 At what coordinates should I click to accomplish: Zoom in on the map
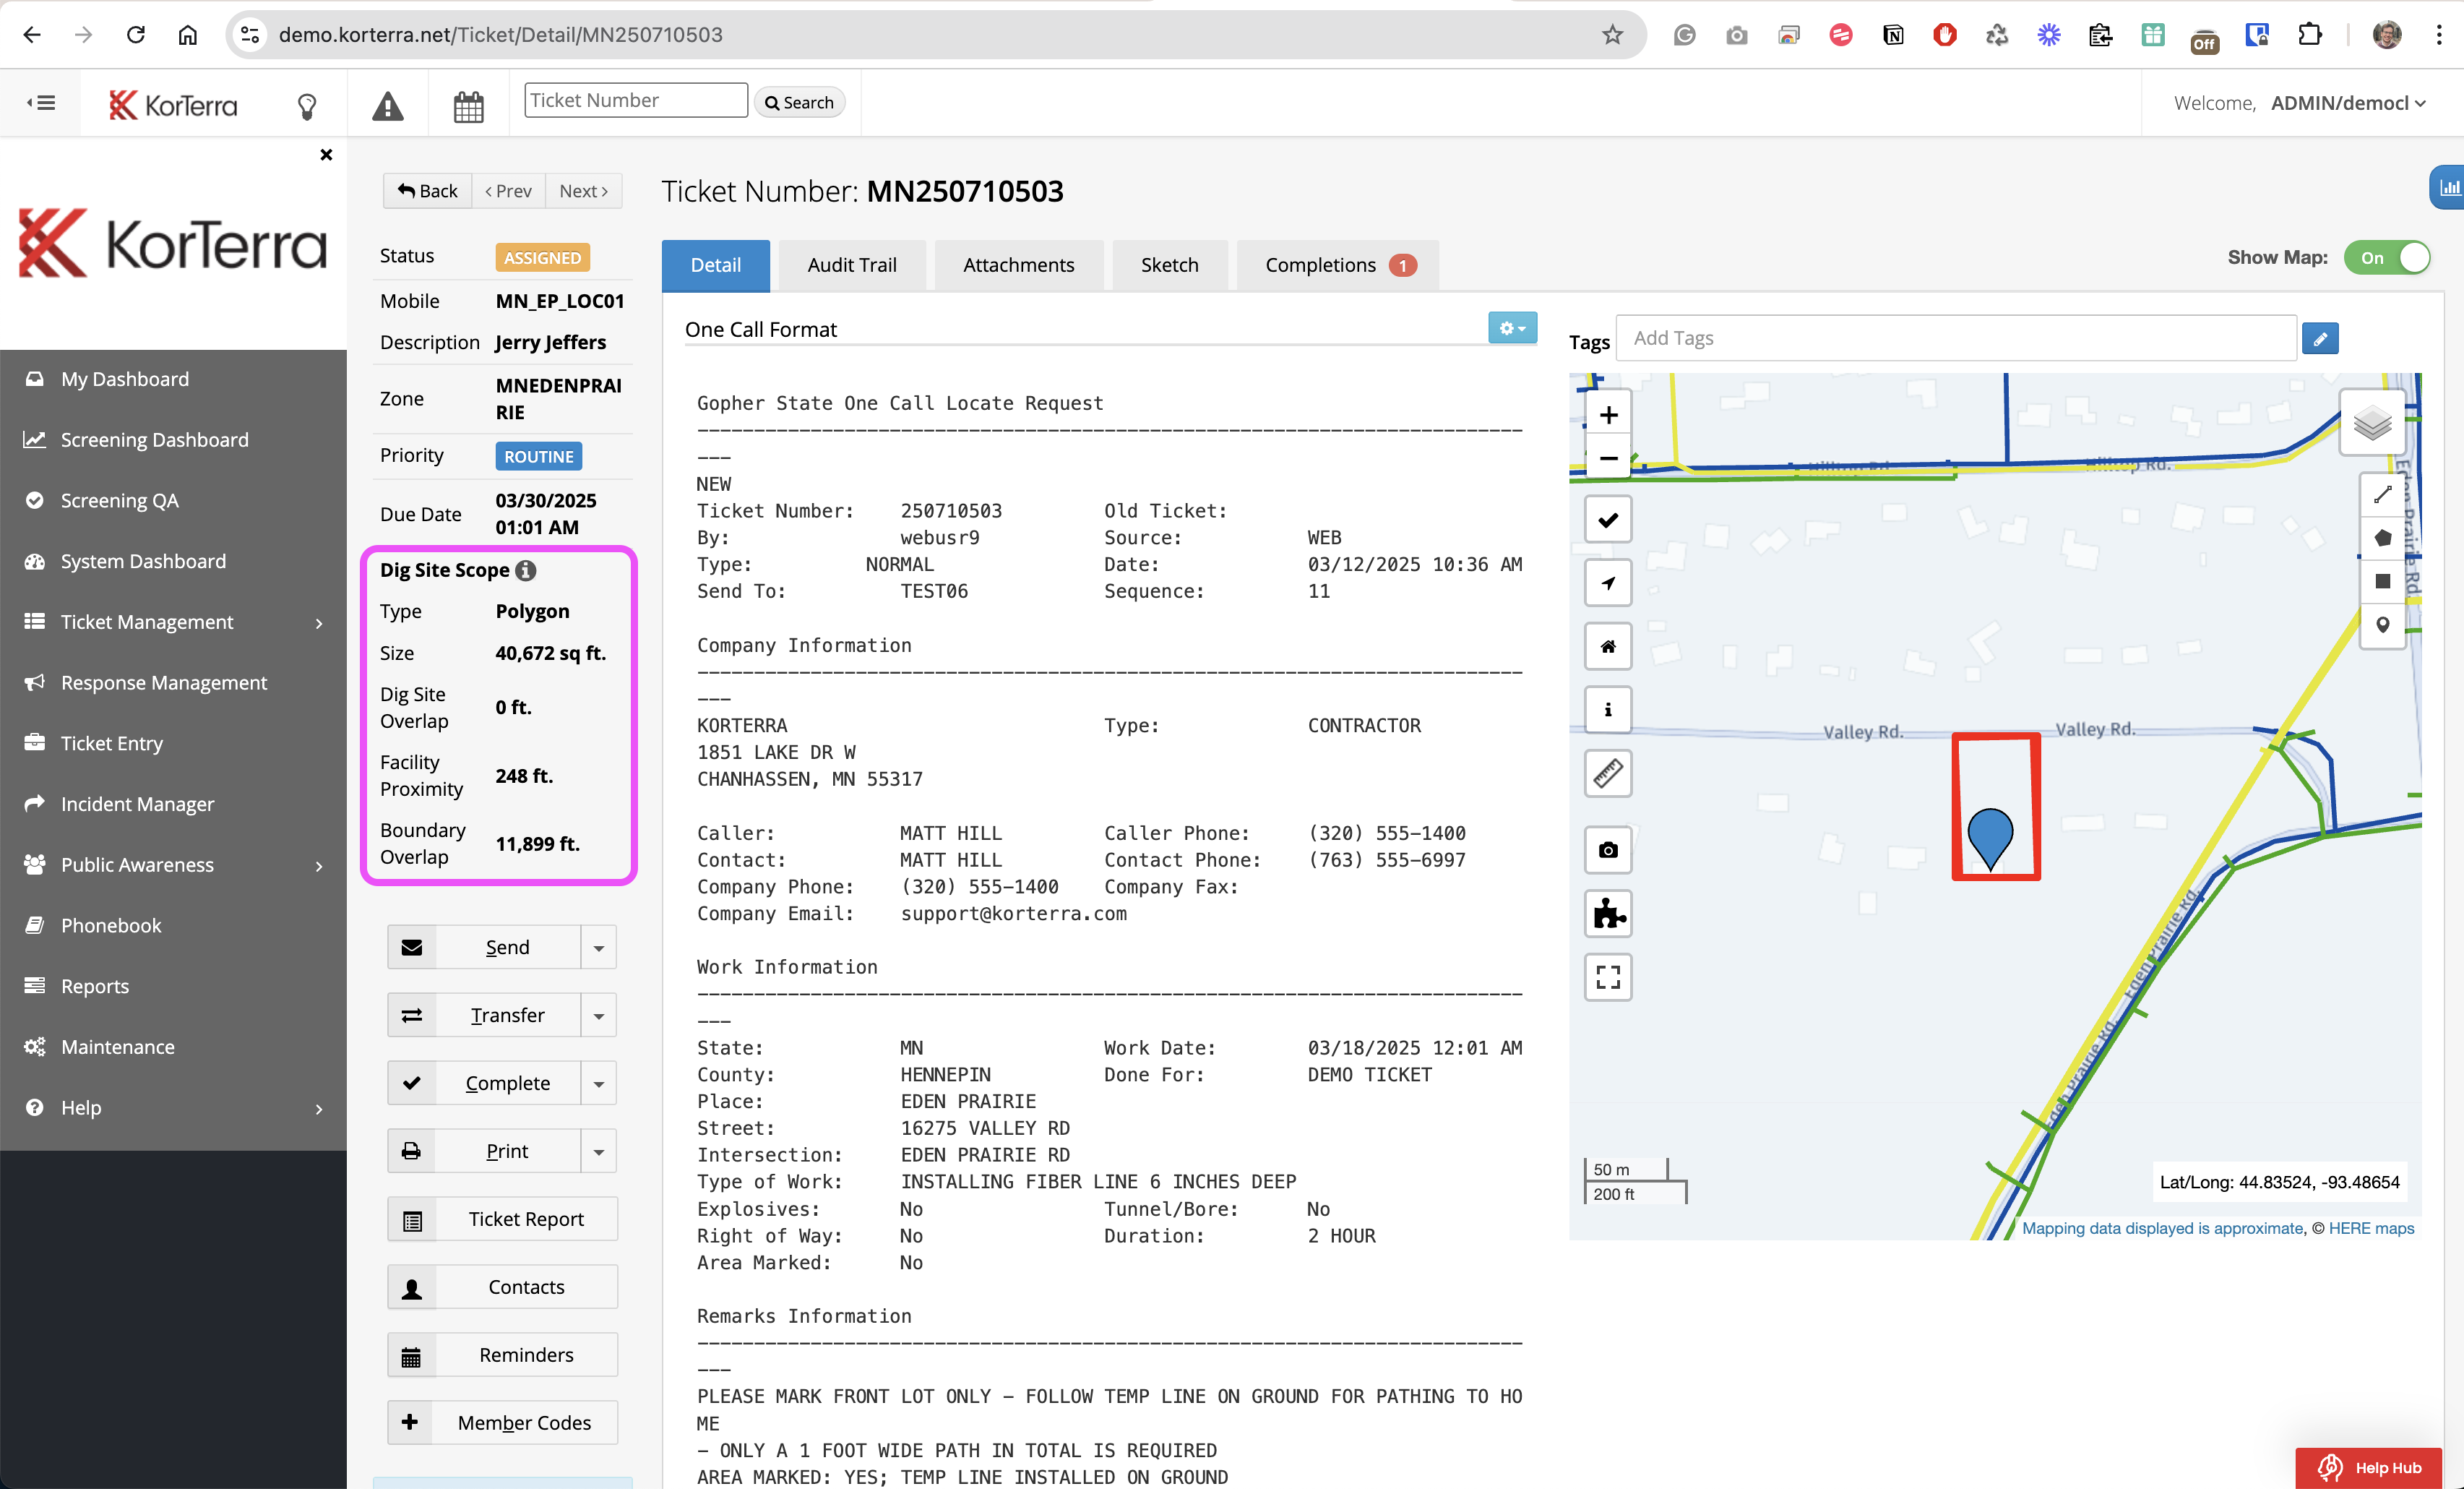pyautogui.click(x=1608, y=414)
